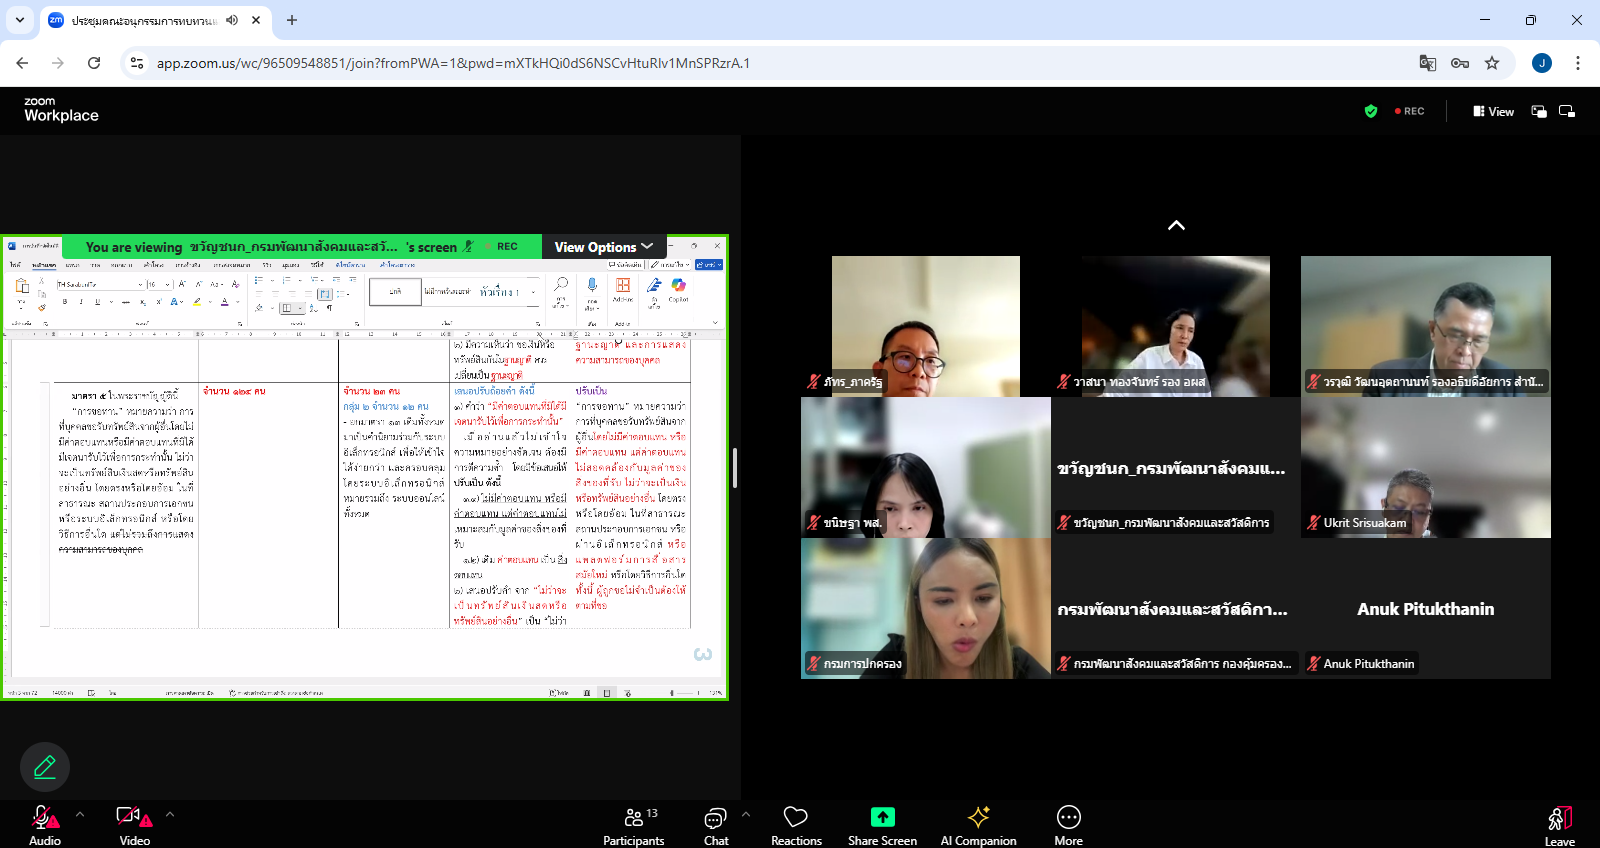Open the Participants list icon

(634, 817)
